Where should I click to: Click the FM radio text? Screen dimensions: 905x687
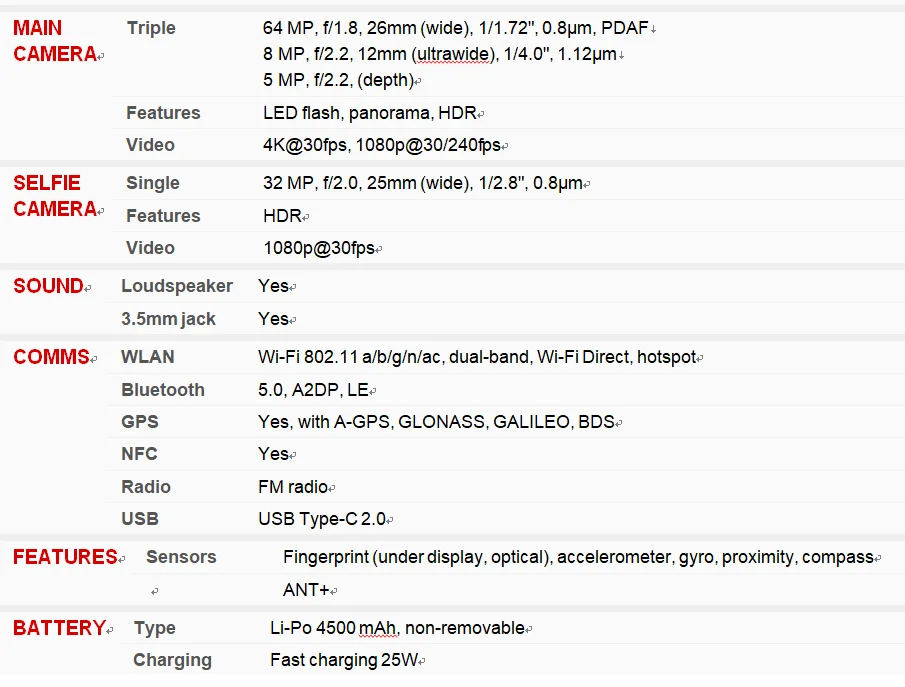pyautogui.click(x=293, y=487)
